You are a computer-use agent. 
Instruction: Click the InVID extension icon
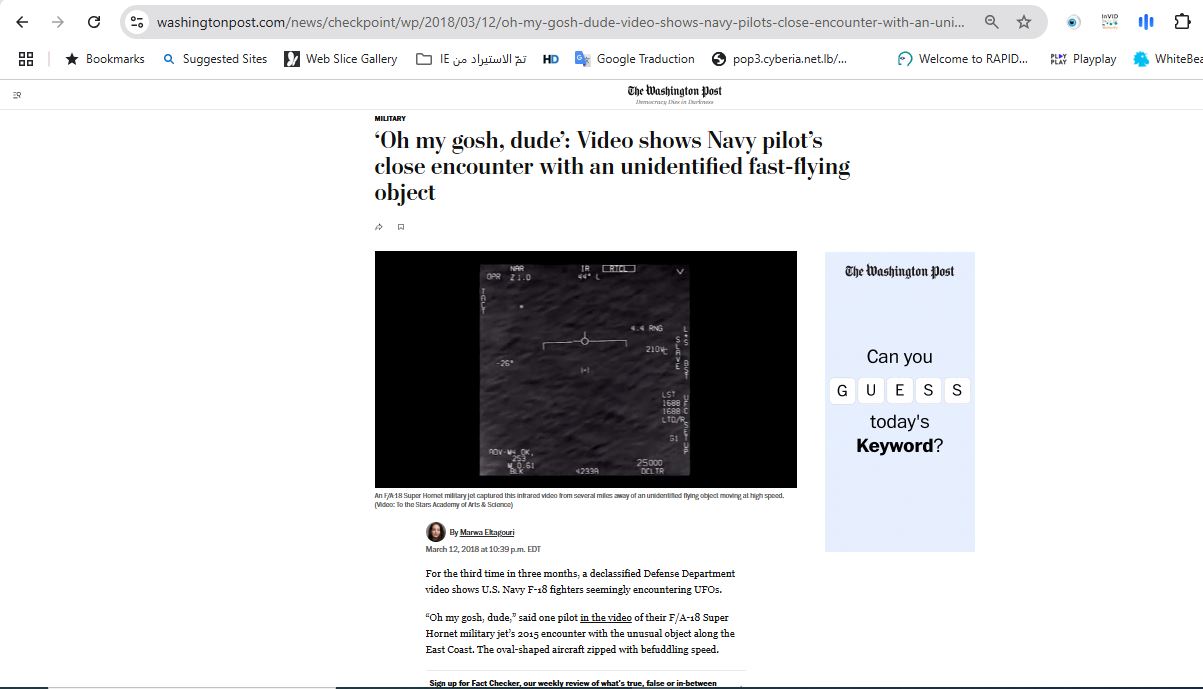pyautogui.click(x=1109, y=22)
